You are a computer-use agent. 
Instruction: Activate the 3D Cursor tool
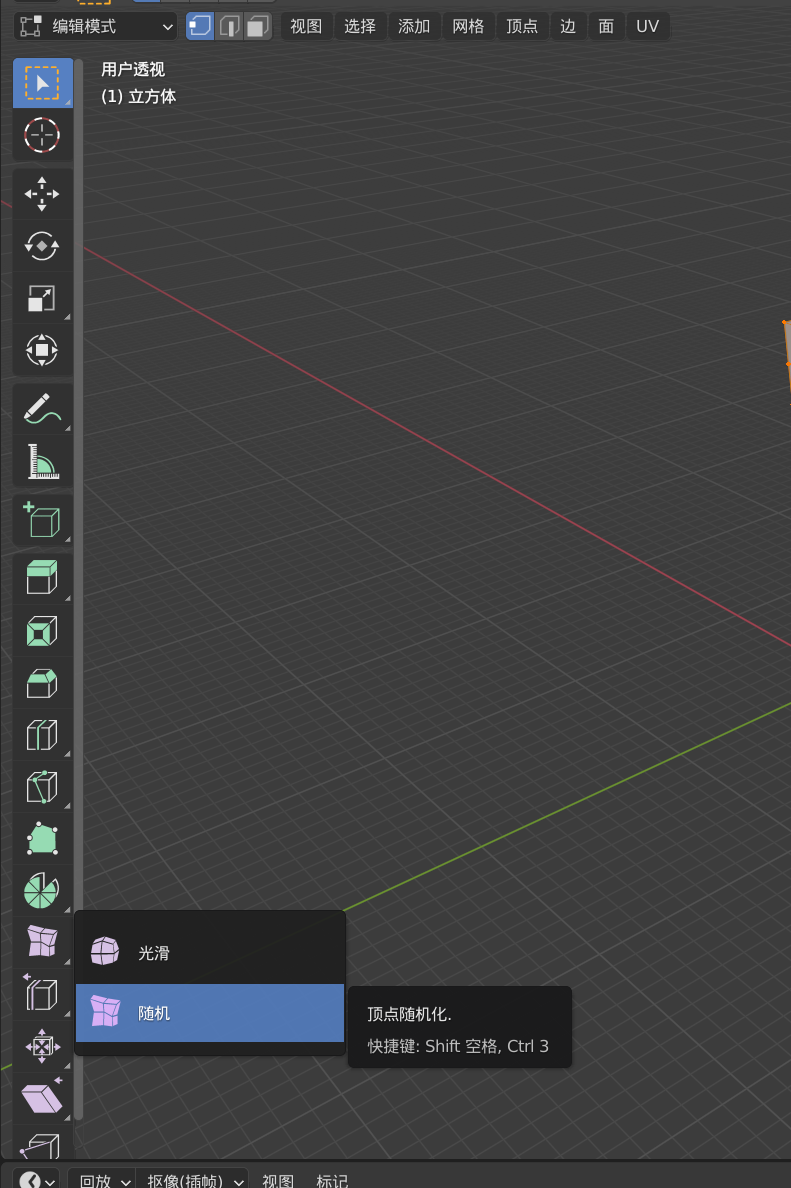tap(42, 135)
